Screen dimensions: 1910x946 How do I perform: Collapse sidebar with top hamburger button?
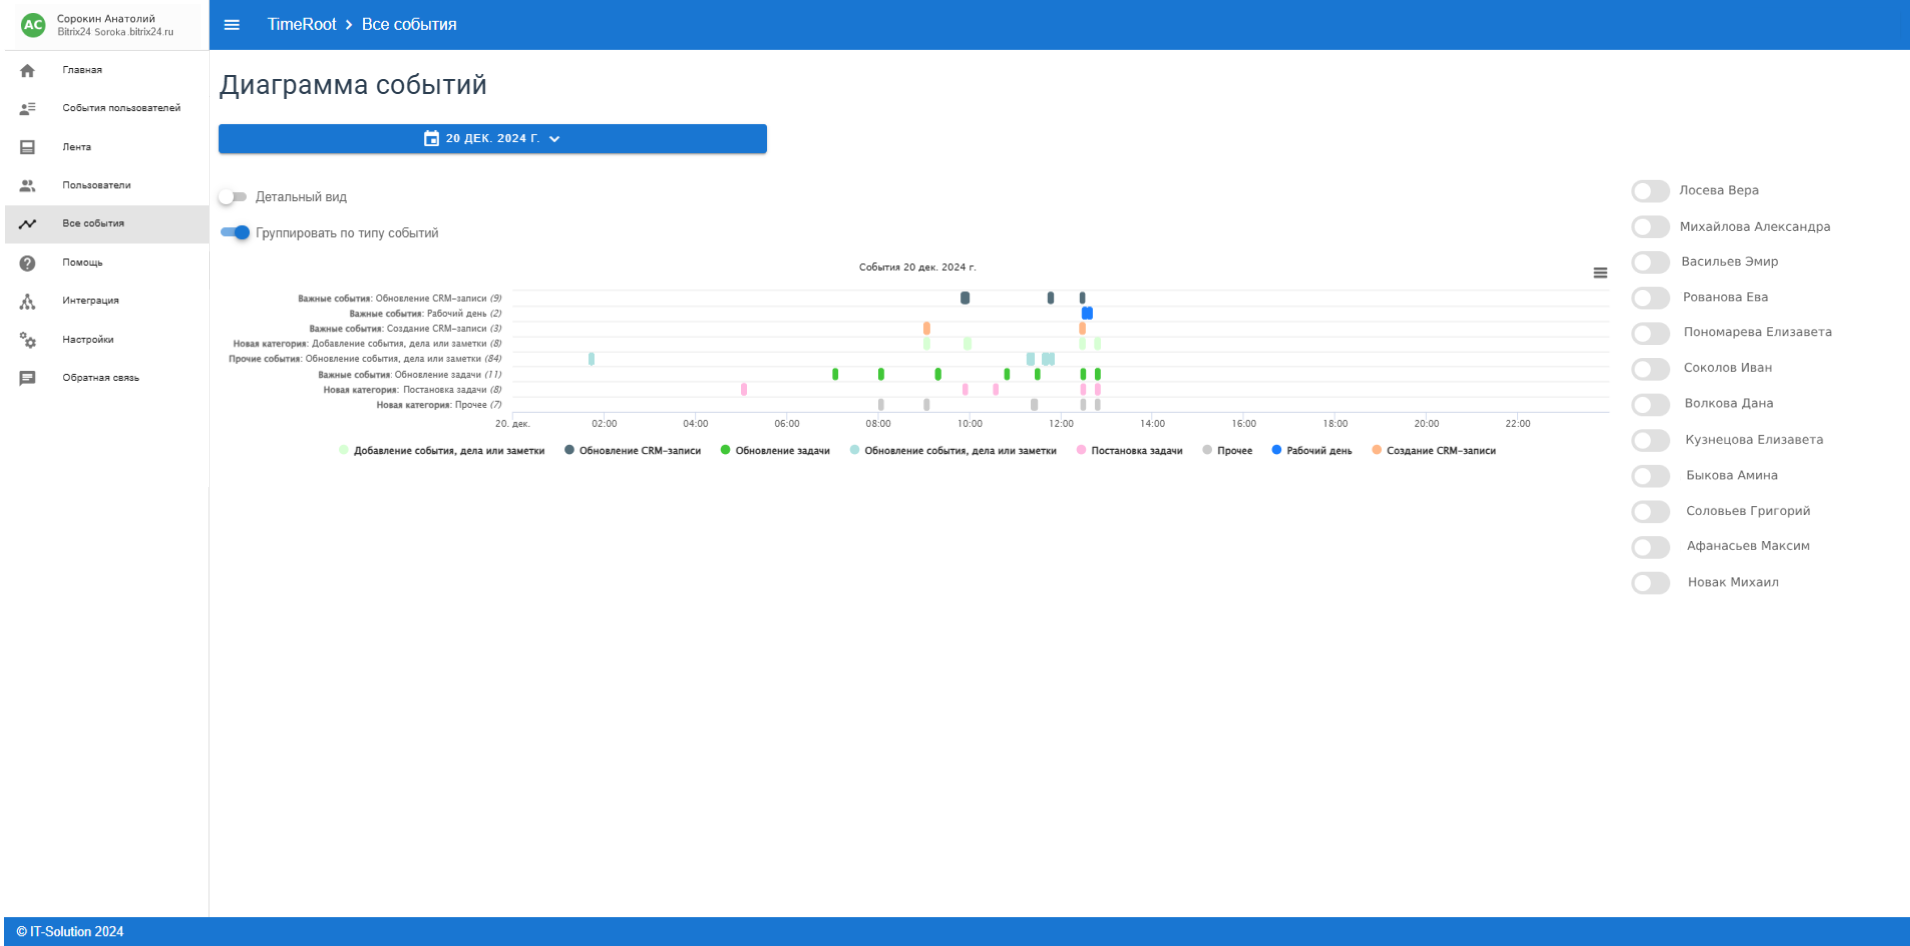(232, 25)
